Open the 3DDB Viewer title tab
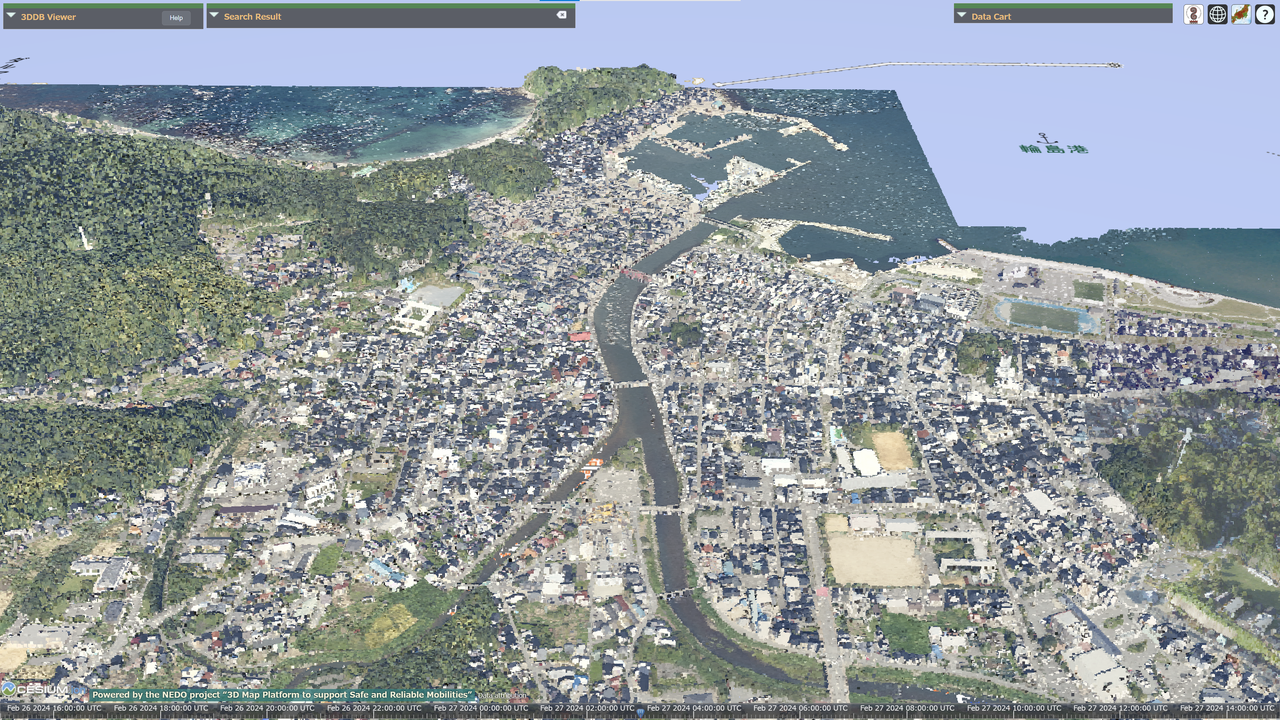1280x720 pixels. pos(48,17)
